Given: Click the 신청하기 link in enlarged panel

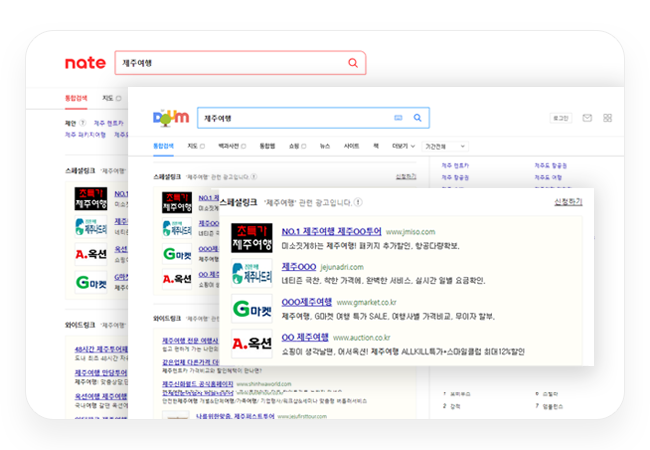Looking at the screenshot, I should point(568,202).
